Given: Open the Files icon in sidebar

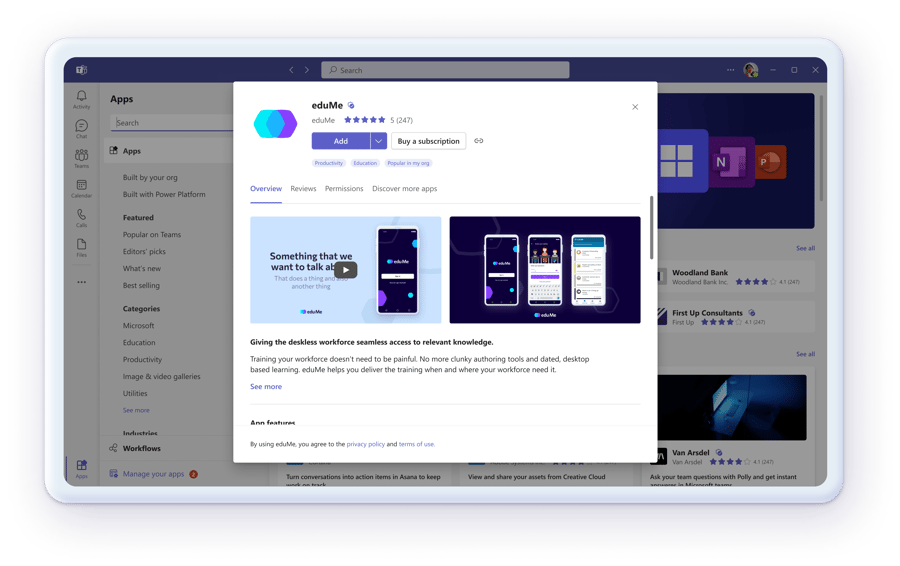Looking at the screenshot, I should [82, 247].
